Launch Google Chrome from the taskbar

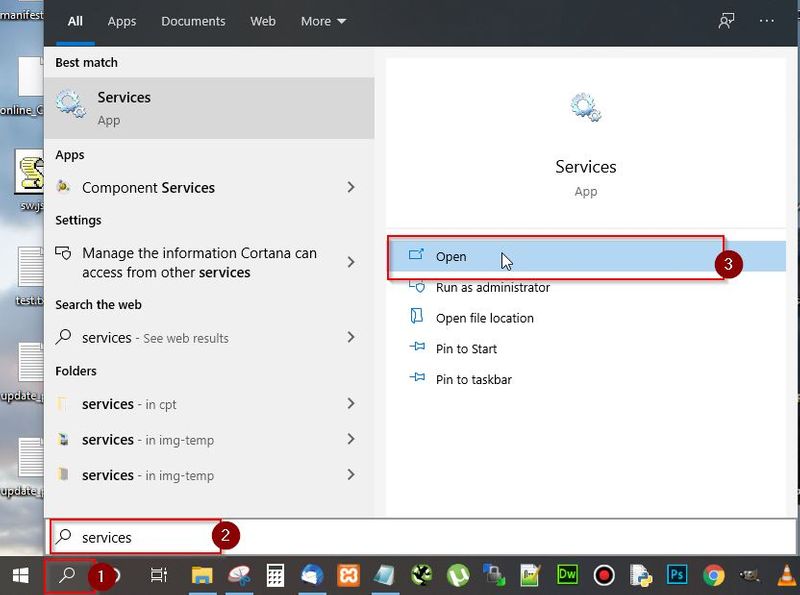[713, 576]
